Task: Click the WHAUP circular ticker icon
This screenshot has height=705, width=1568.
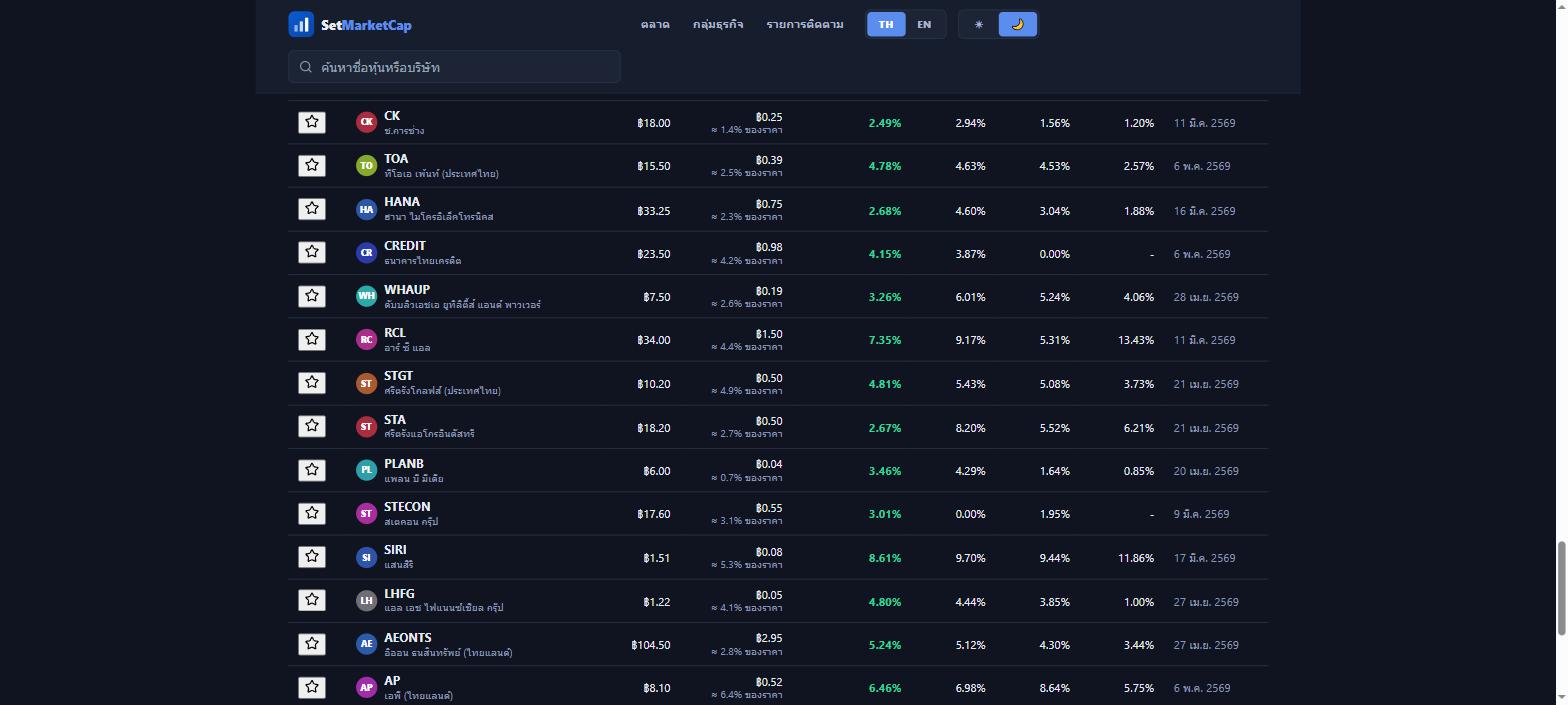Action: [x=367, y=296]
